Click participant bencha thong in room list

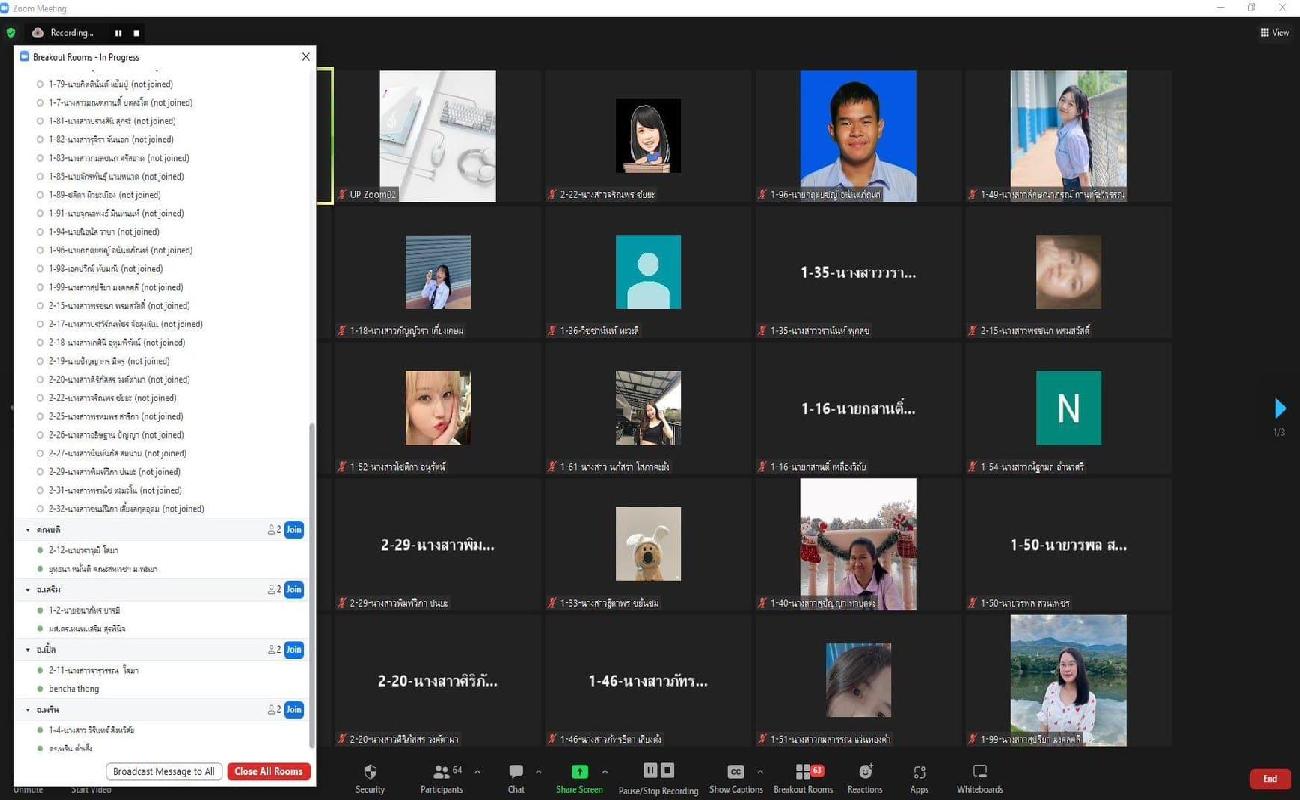coord(74,689)
